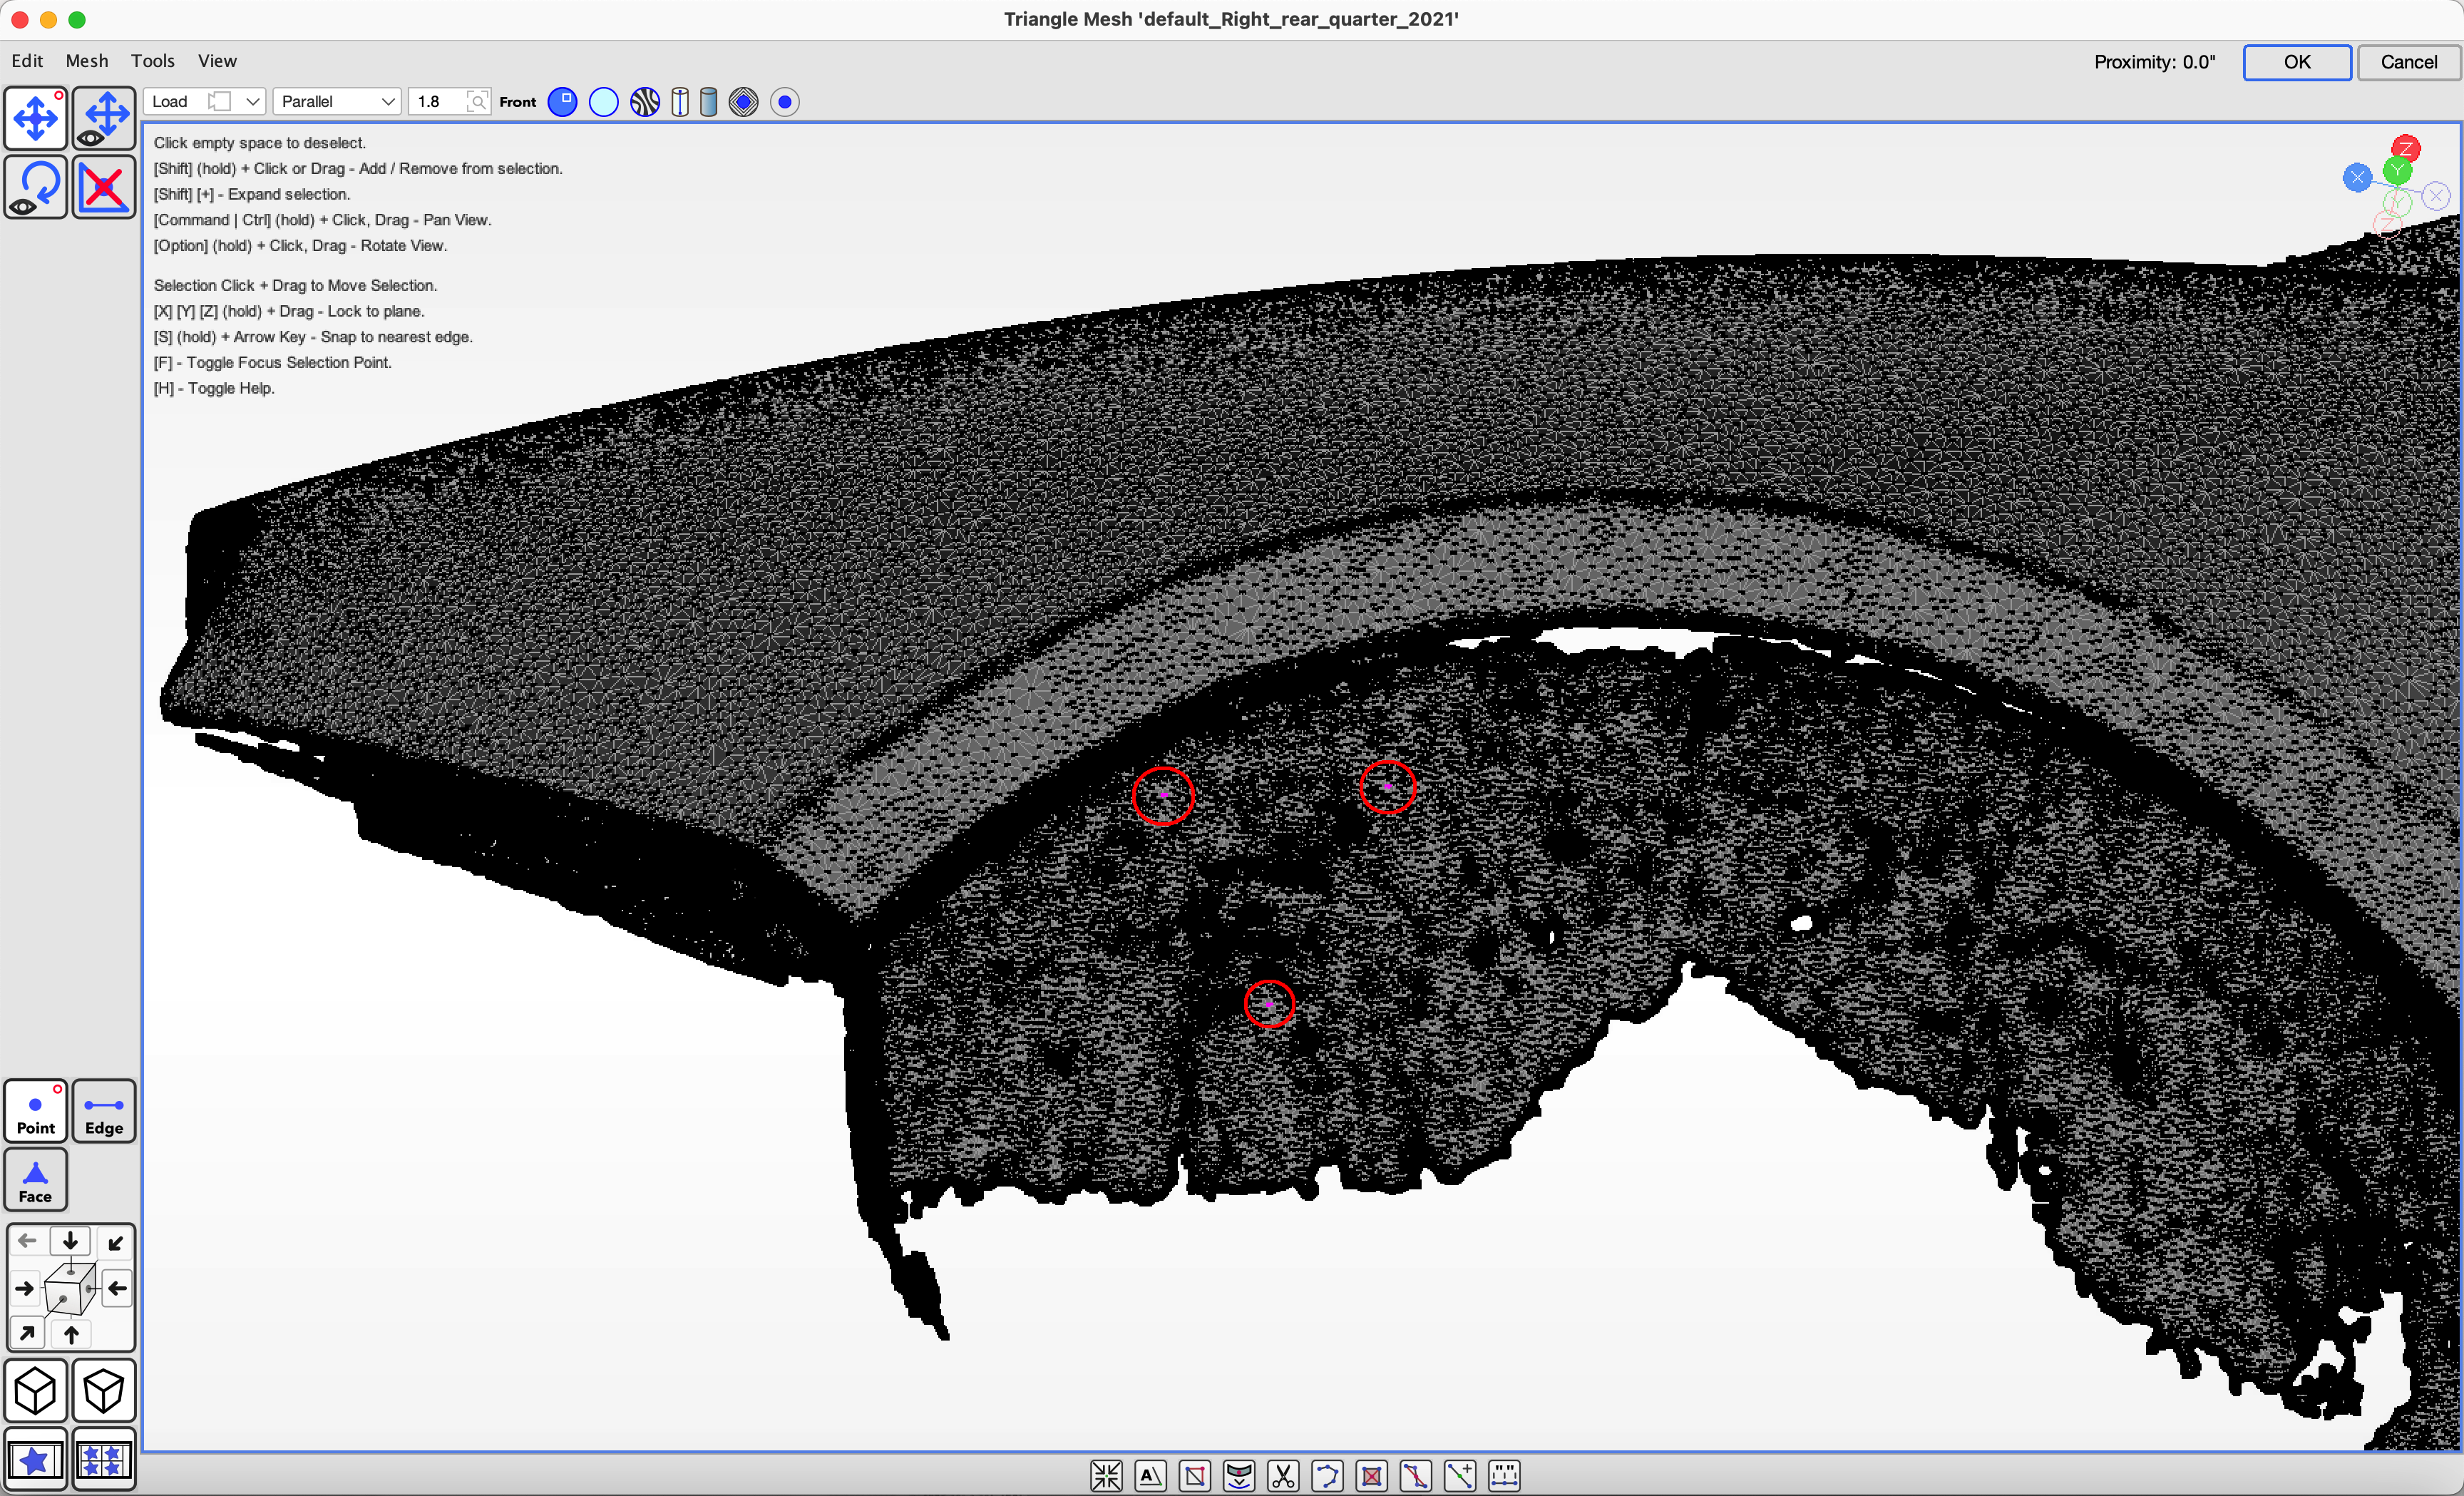This screenshot has width=2464, height=1496.
Task: Click the Cancel button
Action: click(2408, 62)
